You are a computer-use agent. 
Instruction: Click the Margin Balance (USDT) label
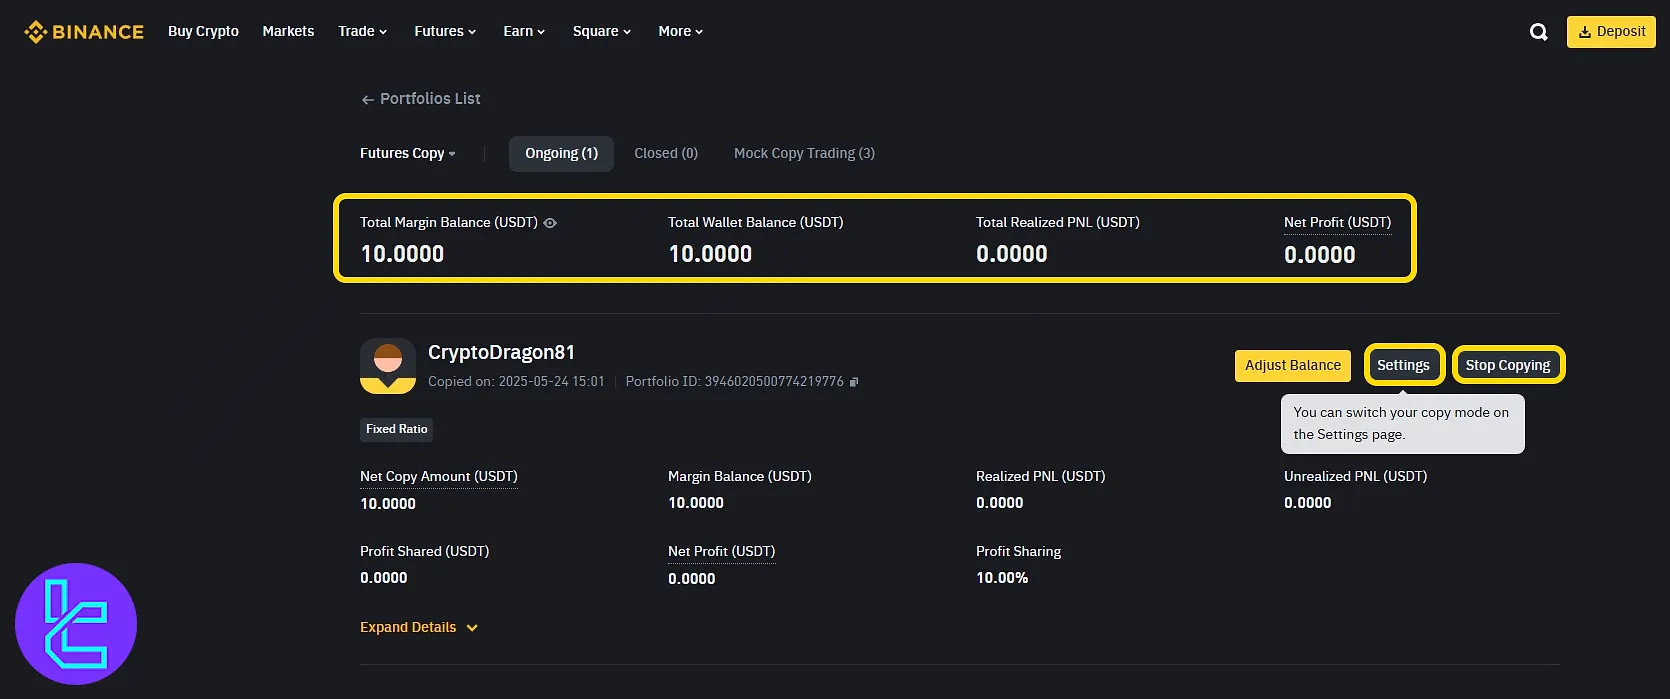tap(740, 477)
